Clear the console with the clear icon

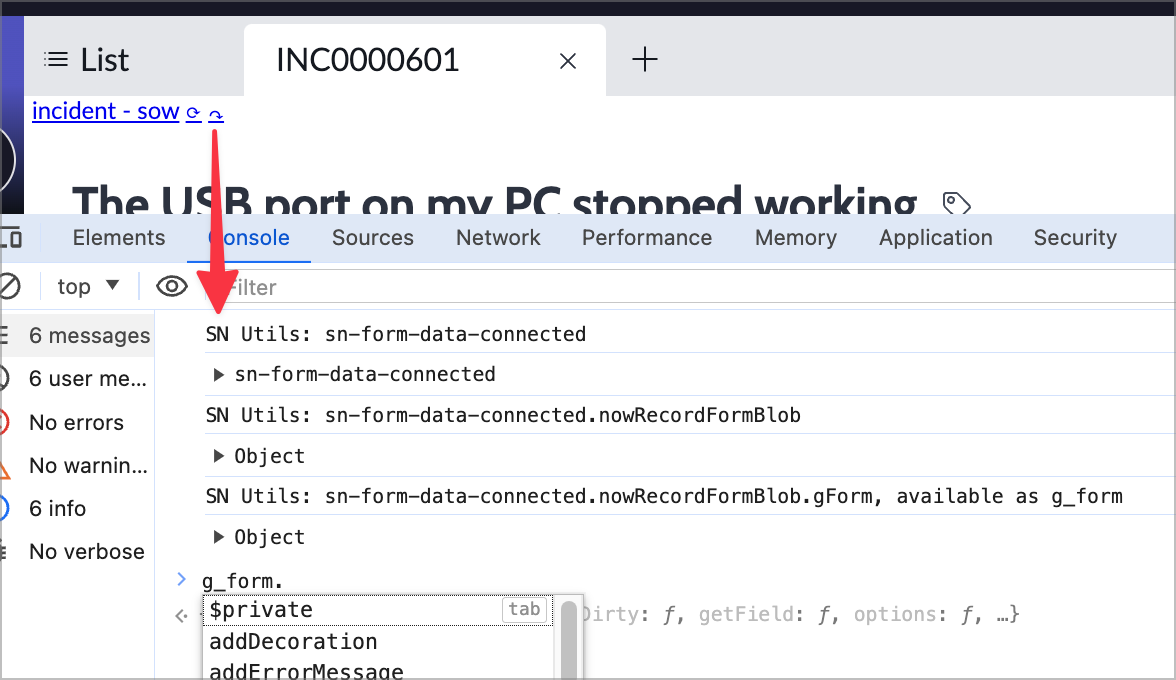(x=10, y=286)
